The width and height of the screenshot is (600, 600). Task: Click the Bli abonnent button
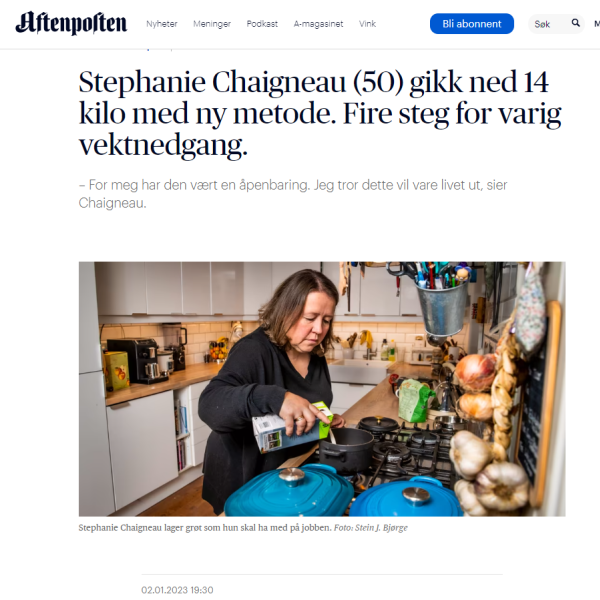(472, 24)
